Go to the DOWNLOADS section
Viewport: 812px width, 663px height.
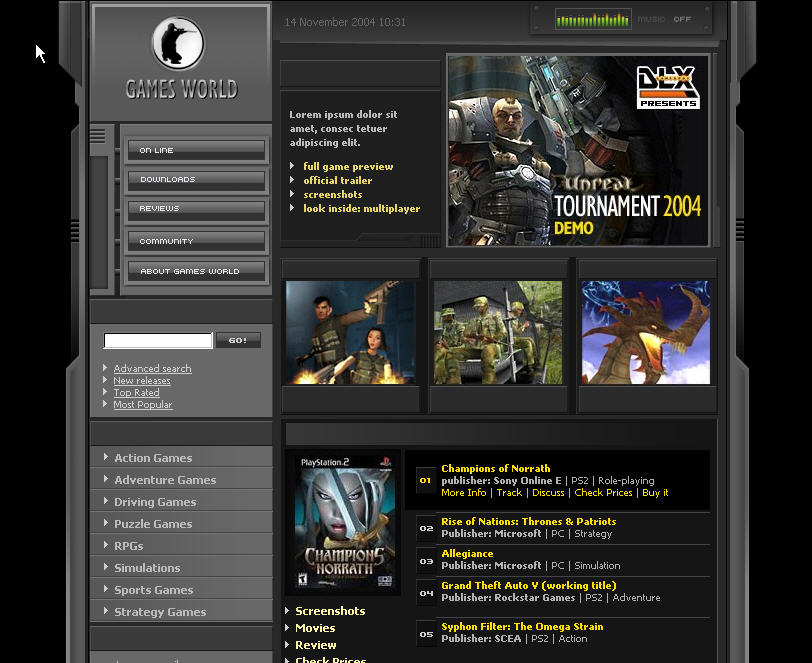[196, 179]
